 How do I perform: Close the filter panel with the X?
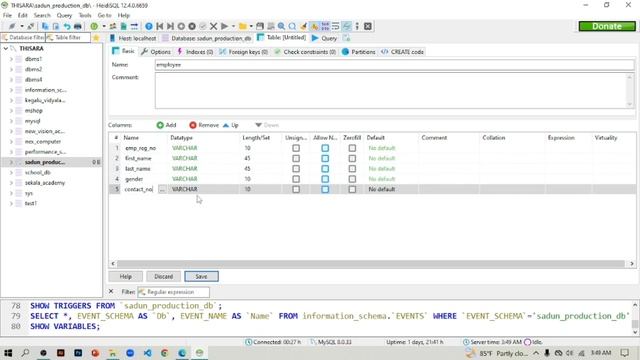(111, 291)
